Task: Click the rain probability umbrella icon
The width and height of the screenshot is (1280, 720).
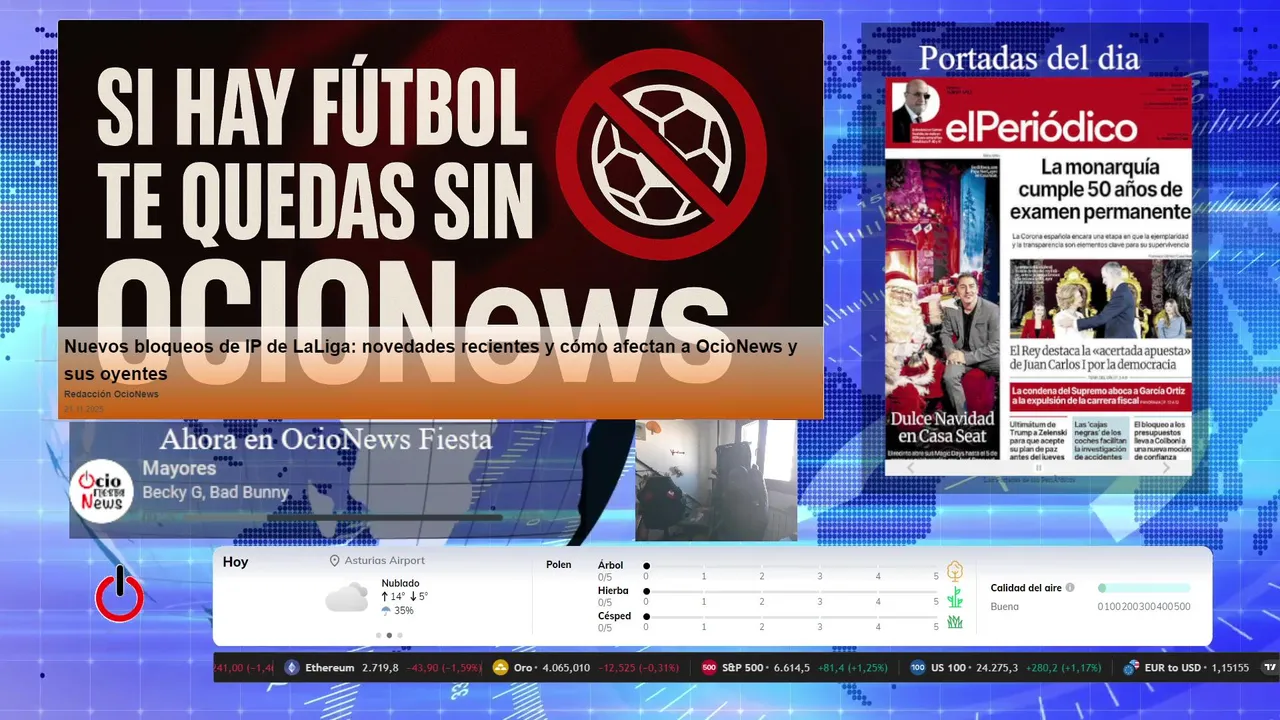Action: (386, 610)
